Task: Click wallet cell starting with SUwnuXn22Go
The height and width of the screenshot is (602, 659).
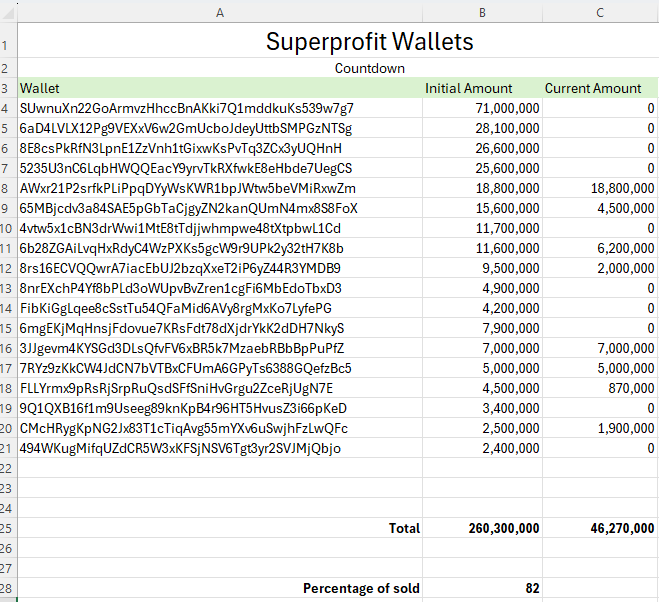Action: click(x=220, y=108)
